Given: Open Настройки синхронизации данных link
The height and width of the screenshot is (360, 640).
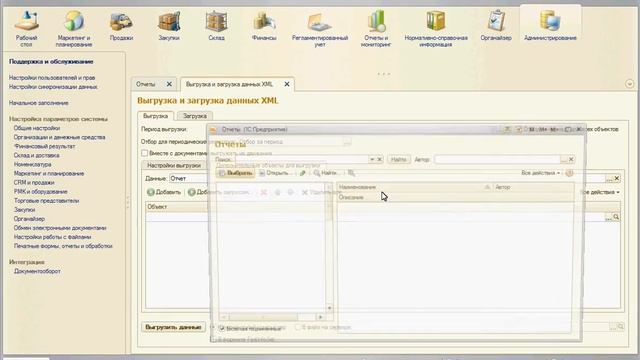Looking at the screenshot, I should click(x=53, y=87).
